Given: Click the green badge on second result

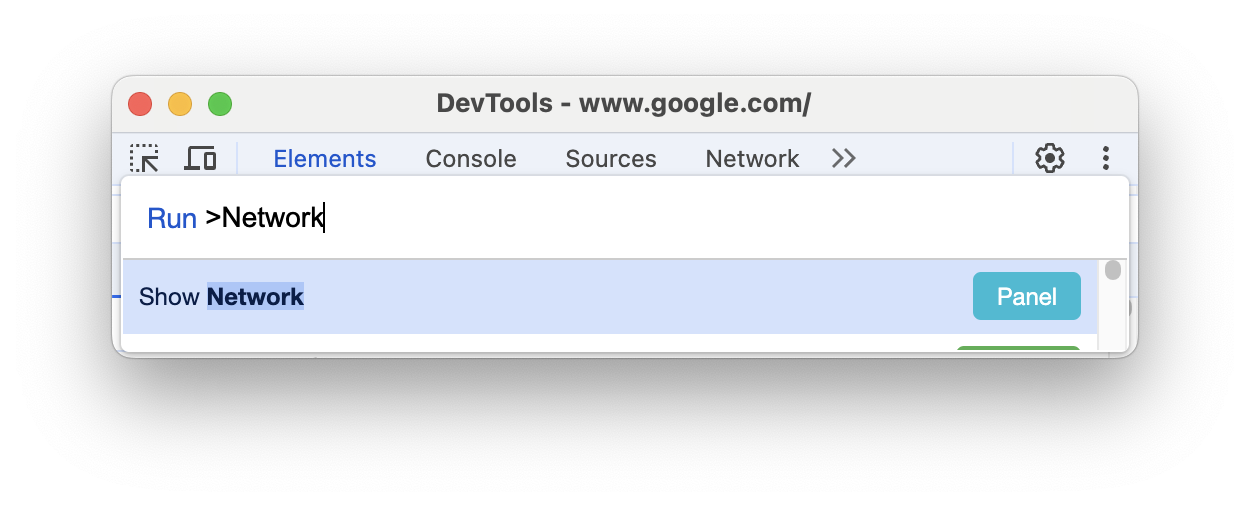Looking at the screenshot, I should (1018, 348).
